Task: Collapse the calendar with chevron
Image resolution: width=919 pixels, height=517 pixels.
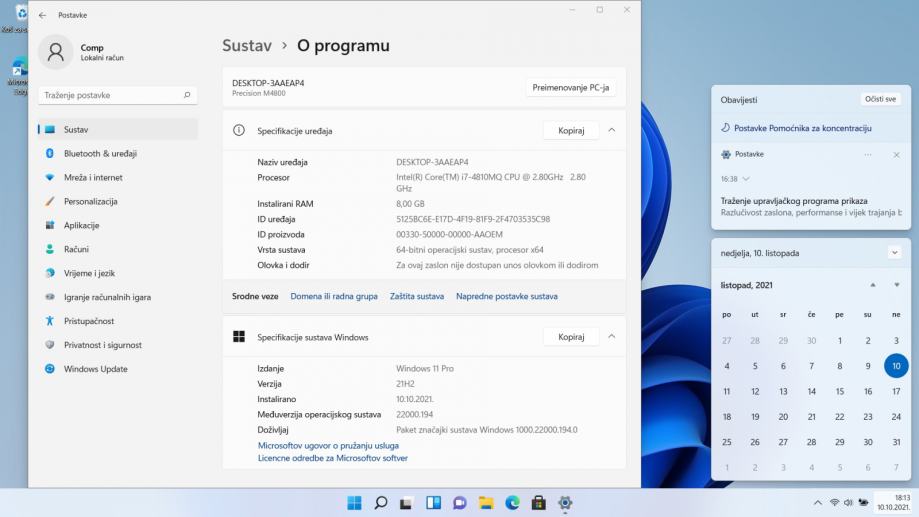Action: pos(894,253)
